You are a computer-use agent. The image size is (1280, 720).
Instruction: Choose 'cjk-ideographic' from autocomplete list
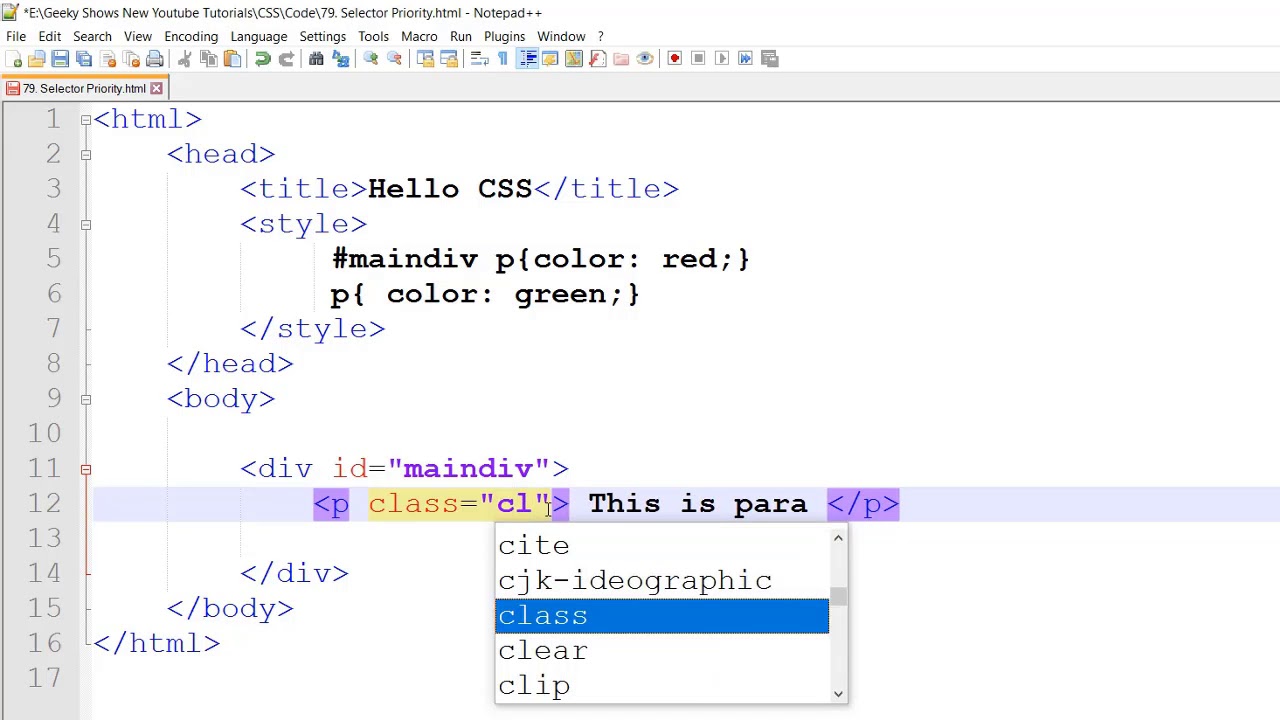click(662, 581)
